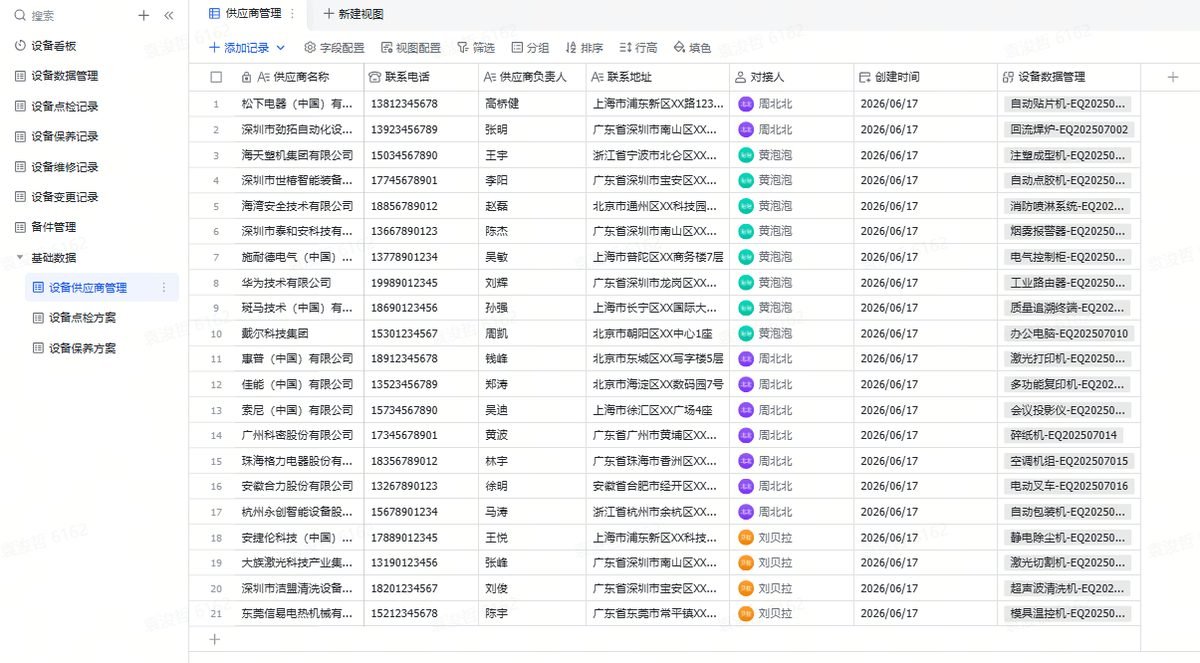Open 设备点检方案 in sidebar
1200x663 pixels.
tap(83, 318)
